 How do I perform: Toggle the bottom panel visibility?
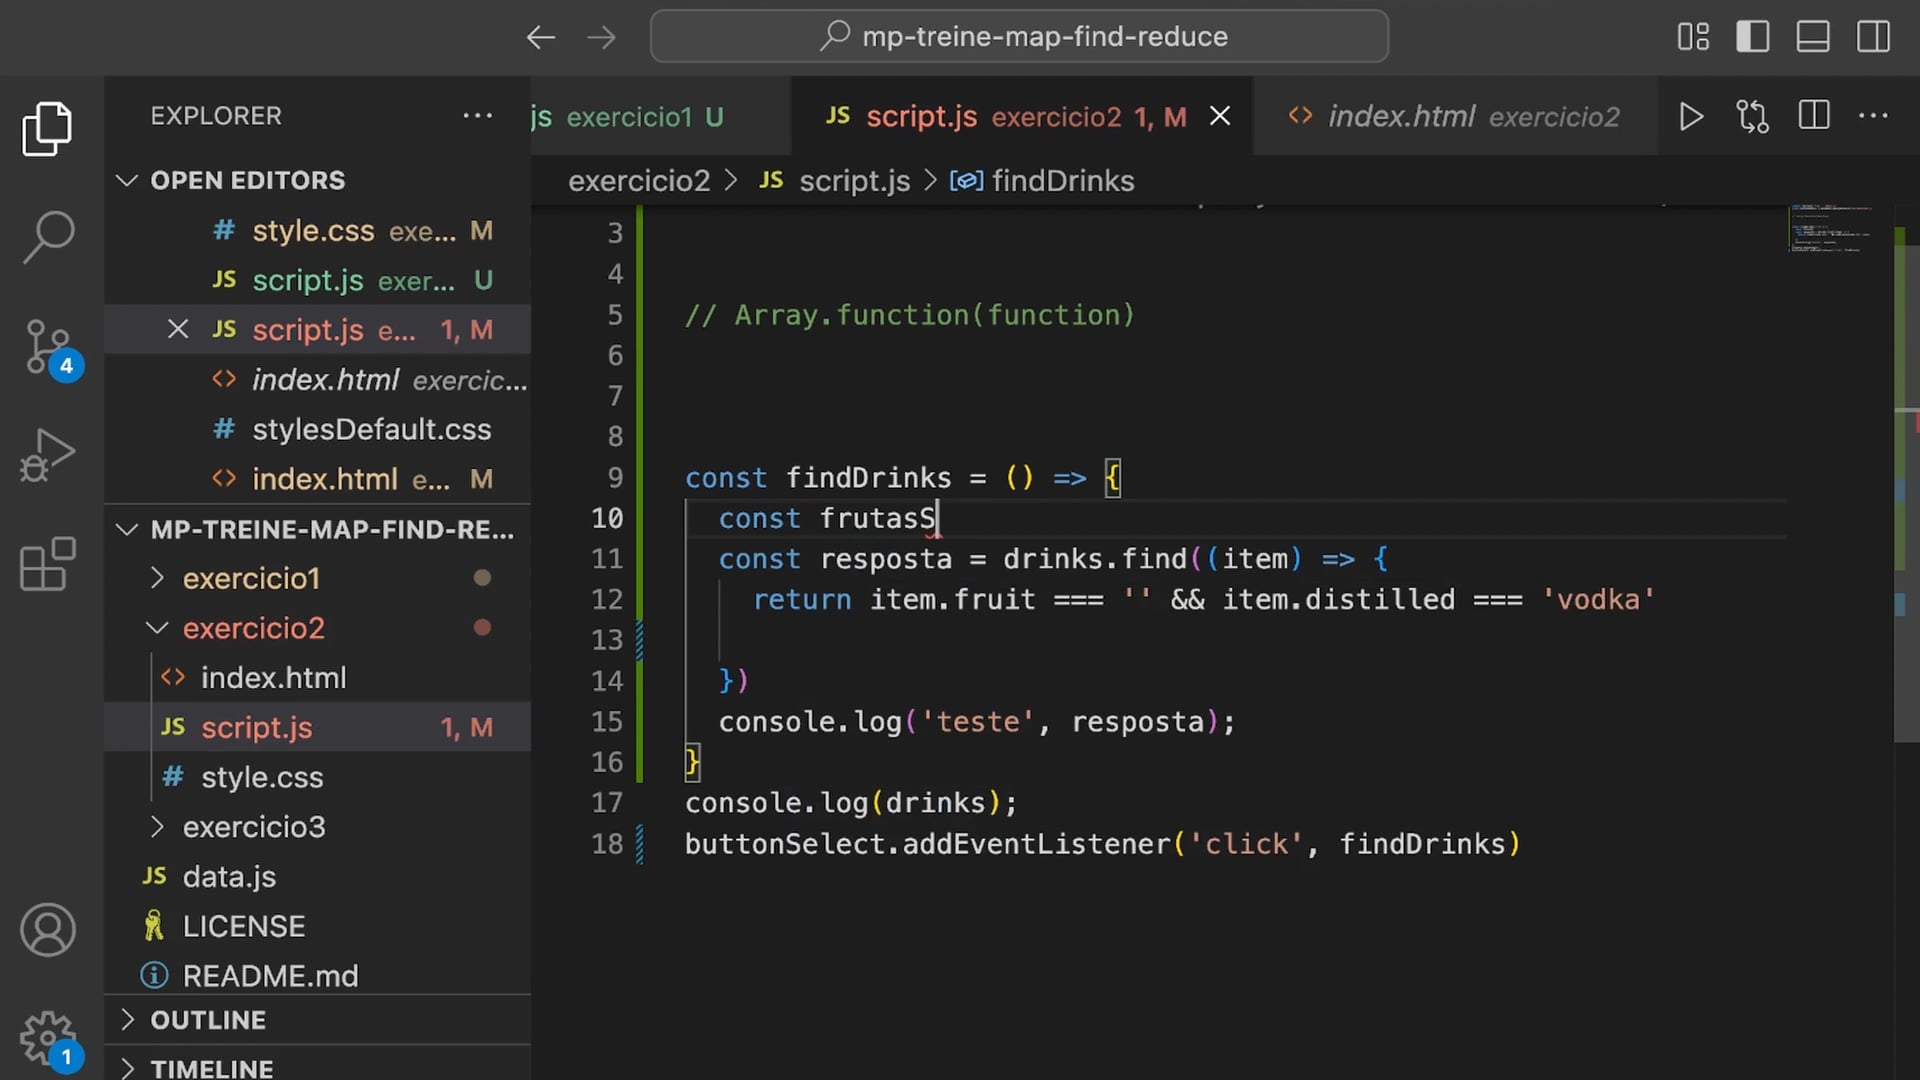point(1813,37)
